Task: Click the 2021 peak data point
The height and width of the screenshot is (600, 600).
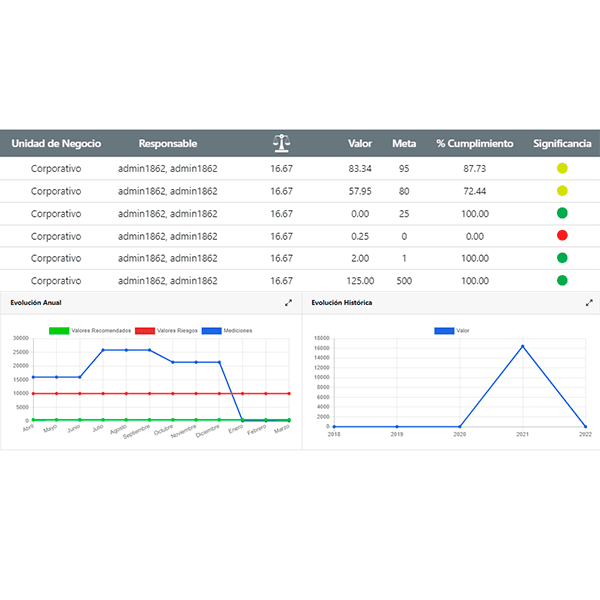Action: [522, 347]
